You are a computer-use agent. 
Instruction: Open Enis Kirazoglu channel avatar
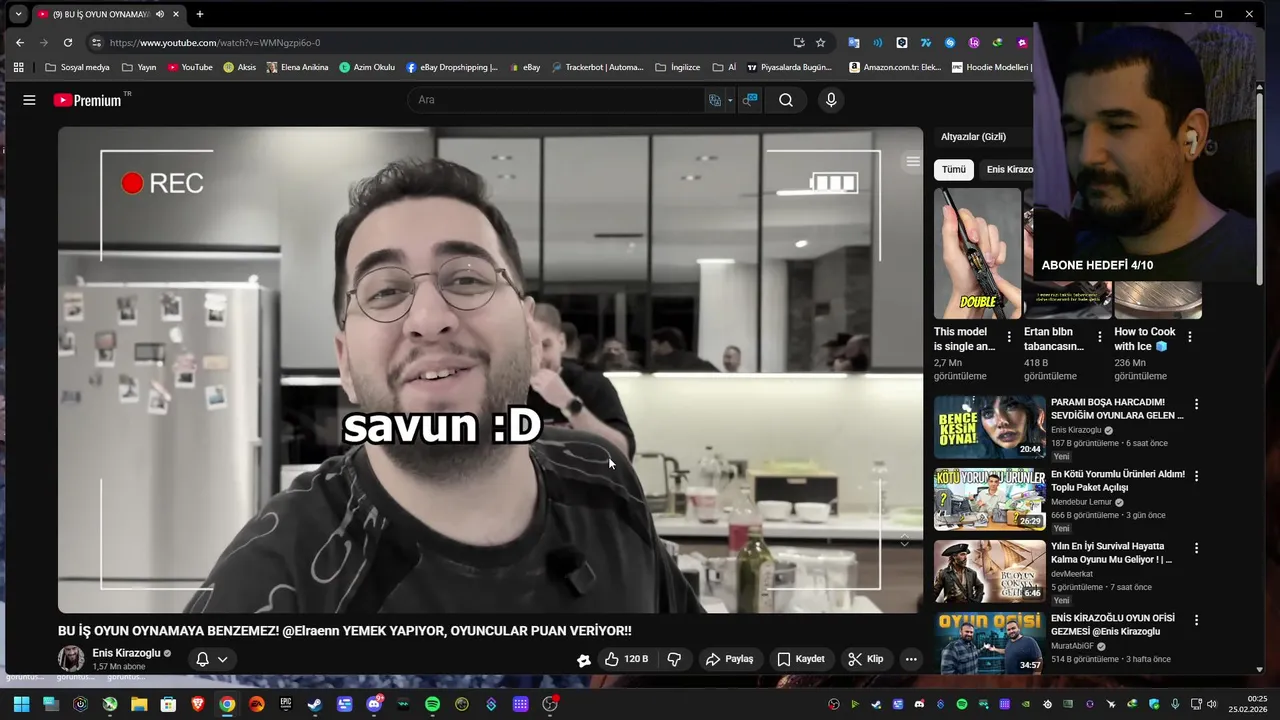point(71,658)
